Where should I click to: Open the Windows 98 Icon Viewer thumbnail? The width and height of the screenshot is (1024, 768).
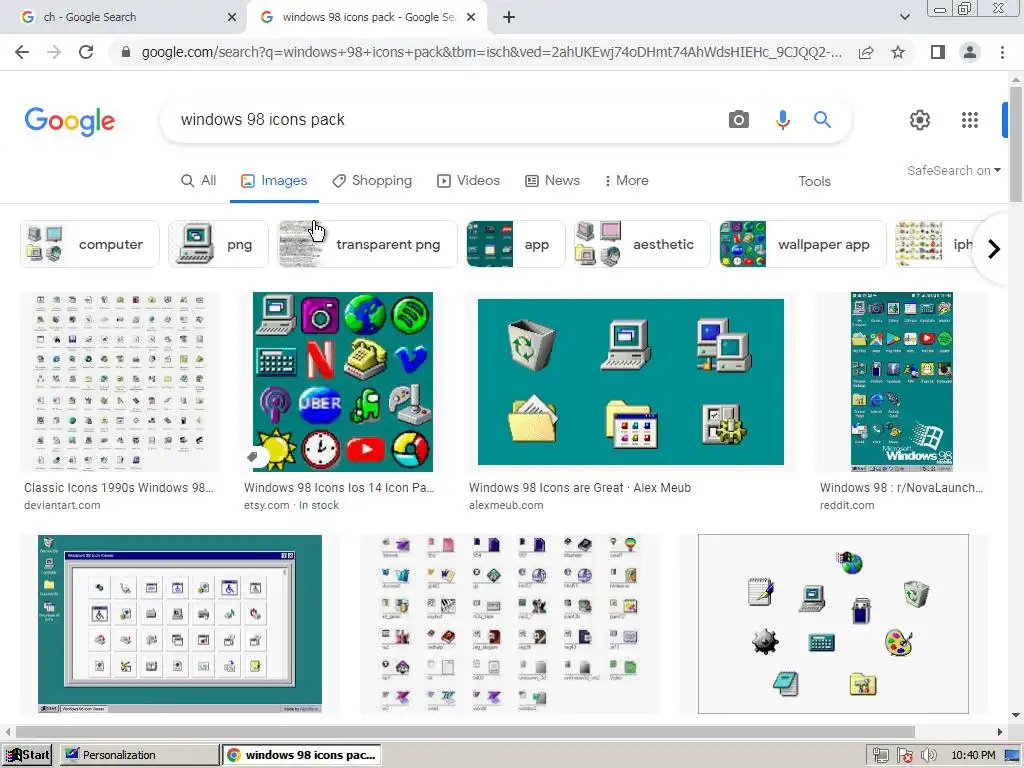[180, 624]
